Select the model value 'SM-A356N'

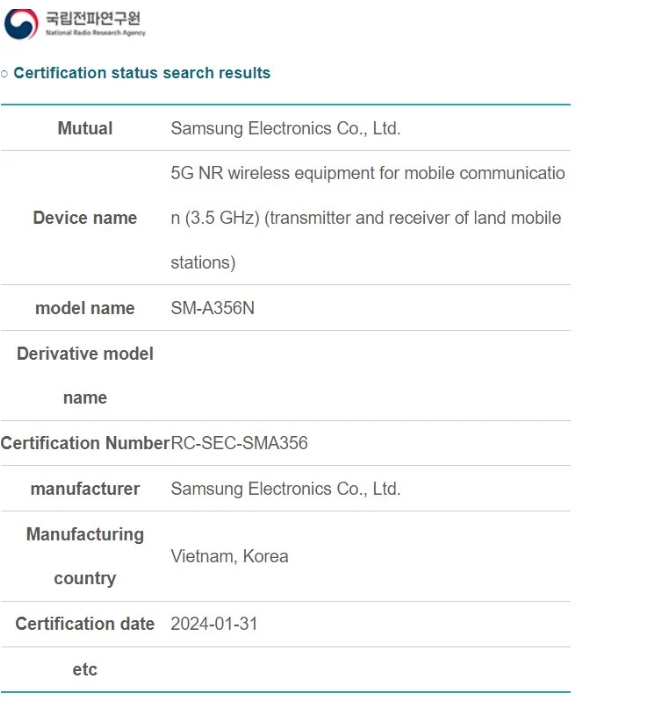[212, 308]
